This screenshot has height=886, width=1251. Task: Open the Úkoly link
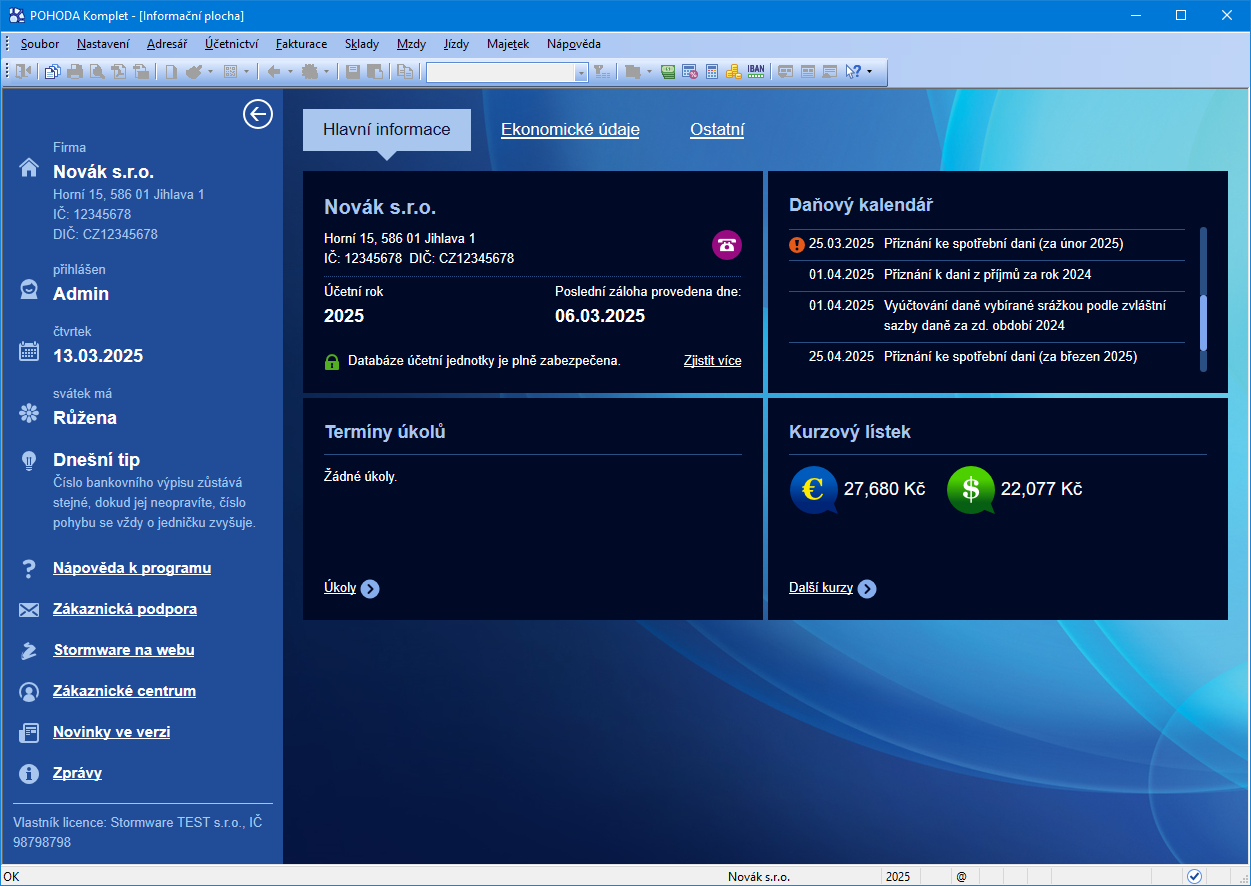click(x=340, y=588)
